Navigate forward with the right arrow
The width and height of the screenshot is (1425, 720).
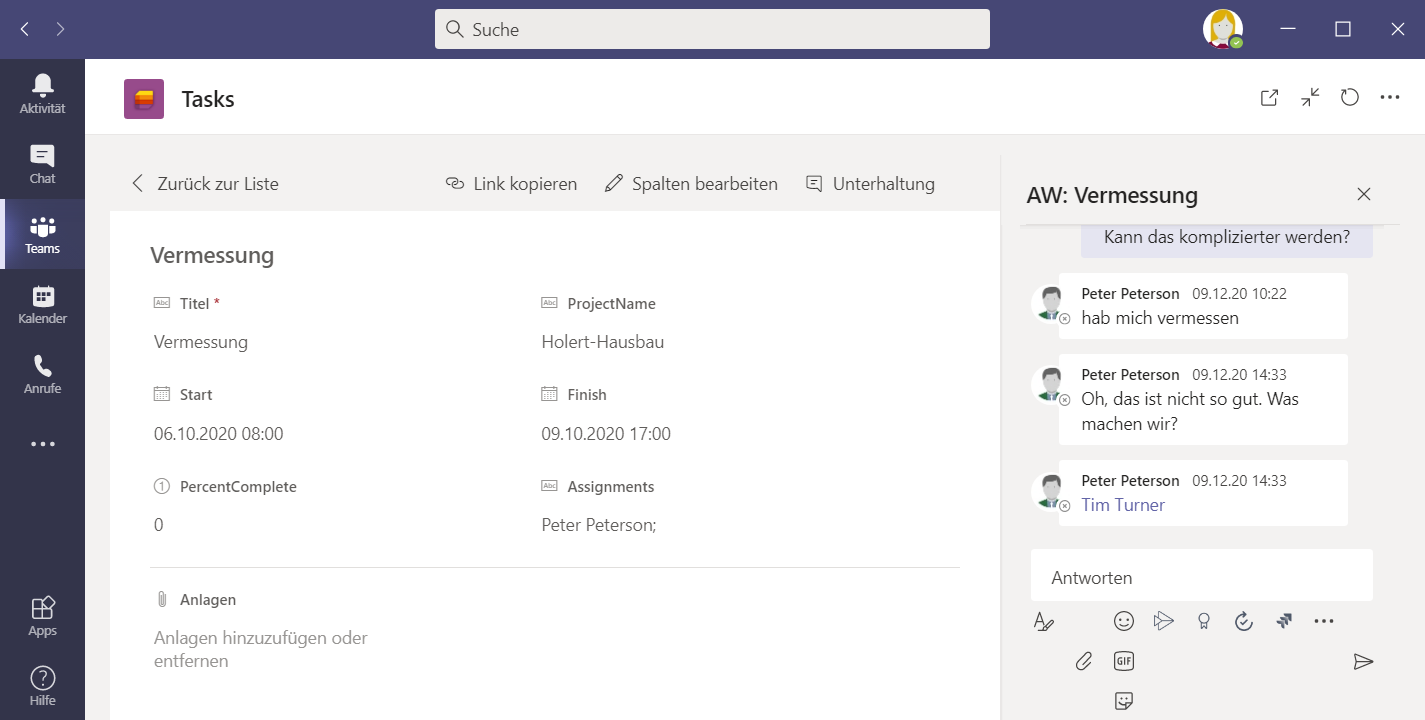point(60,29)
